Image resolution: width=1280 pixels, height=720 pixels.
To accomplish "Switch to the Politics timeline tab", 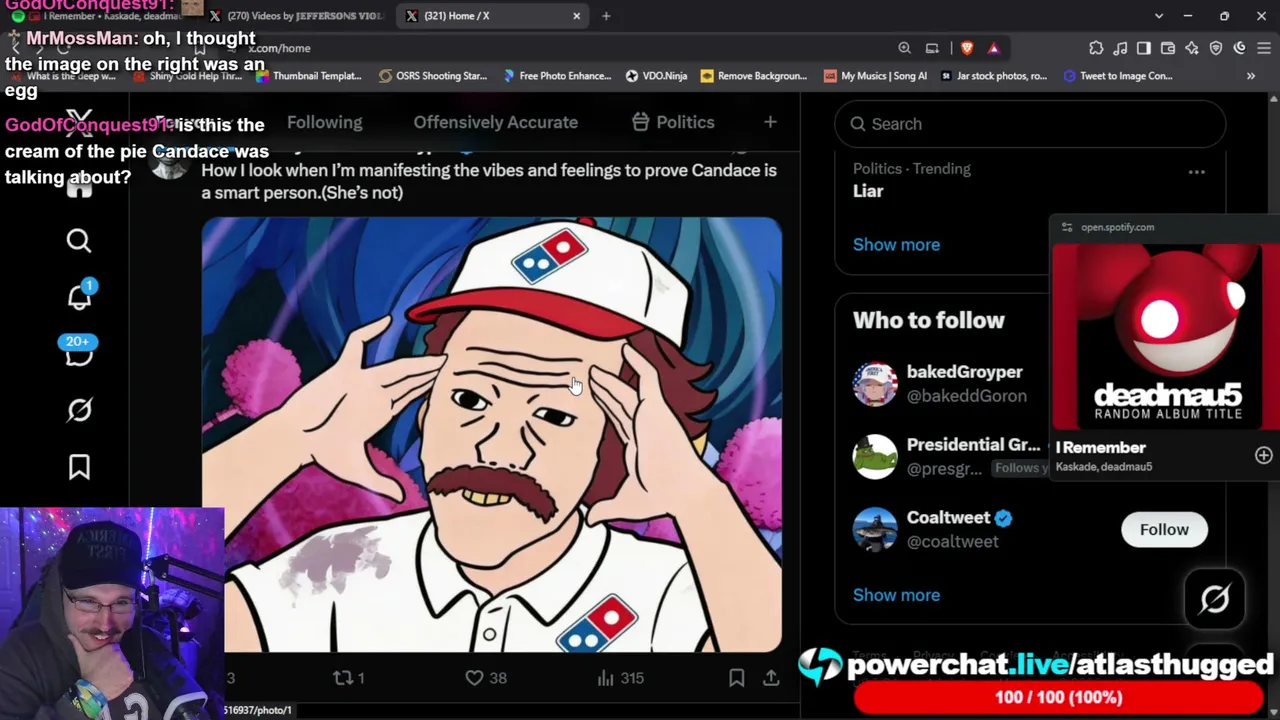I will coord(674,122).
